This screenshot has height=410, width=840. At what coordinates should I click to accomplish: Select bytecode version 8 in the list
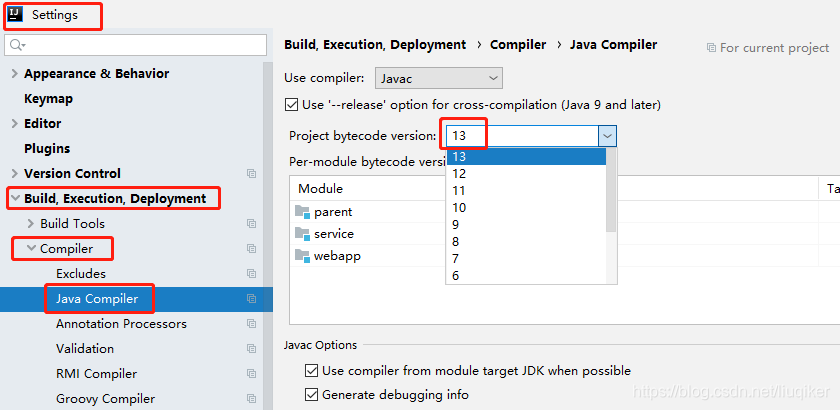[526, 242]
